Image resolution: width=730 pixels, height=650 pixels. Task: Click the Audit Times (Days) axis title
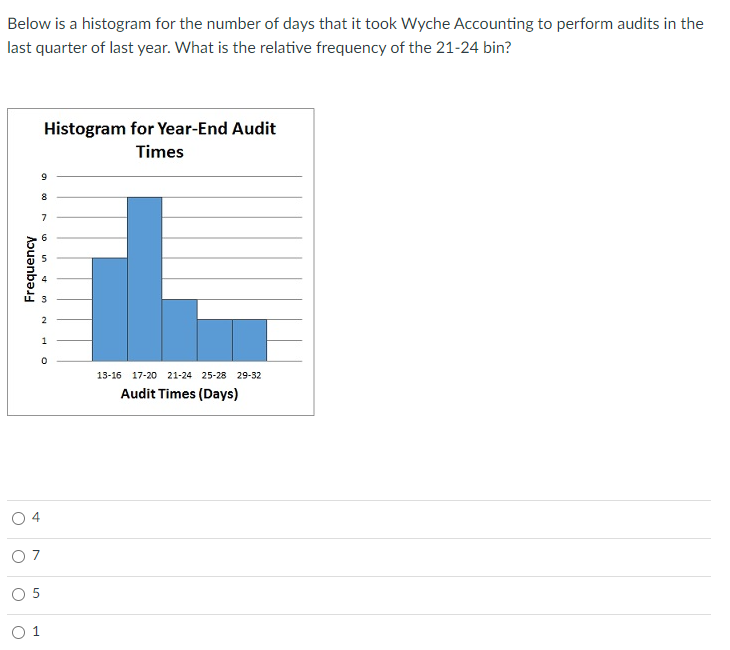point(179,394)
